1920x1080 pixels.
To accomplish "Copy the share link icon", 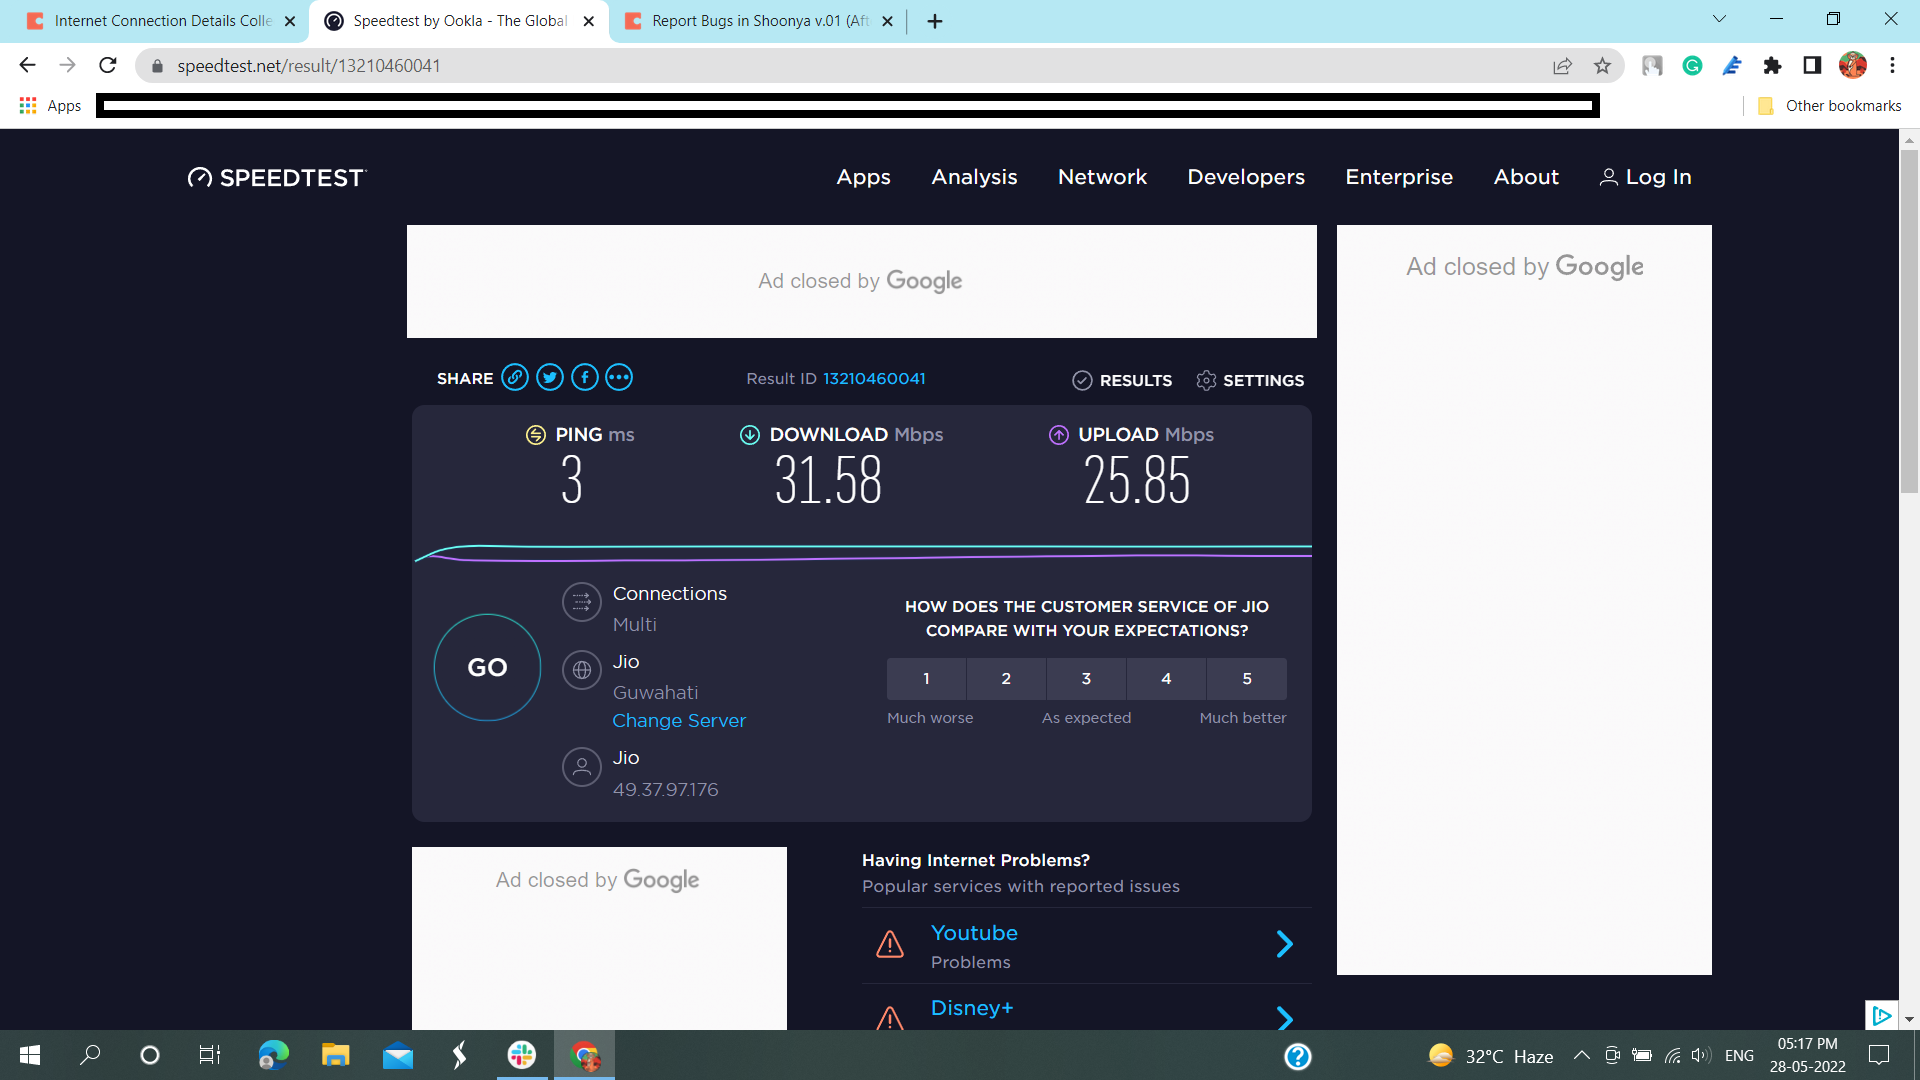I will 515,378.
